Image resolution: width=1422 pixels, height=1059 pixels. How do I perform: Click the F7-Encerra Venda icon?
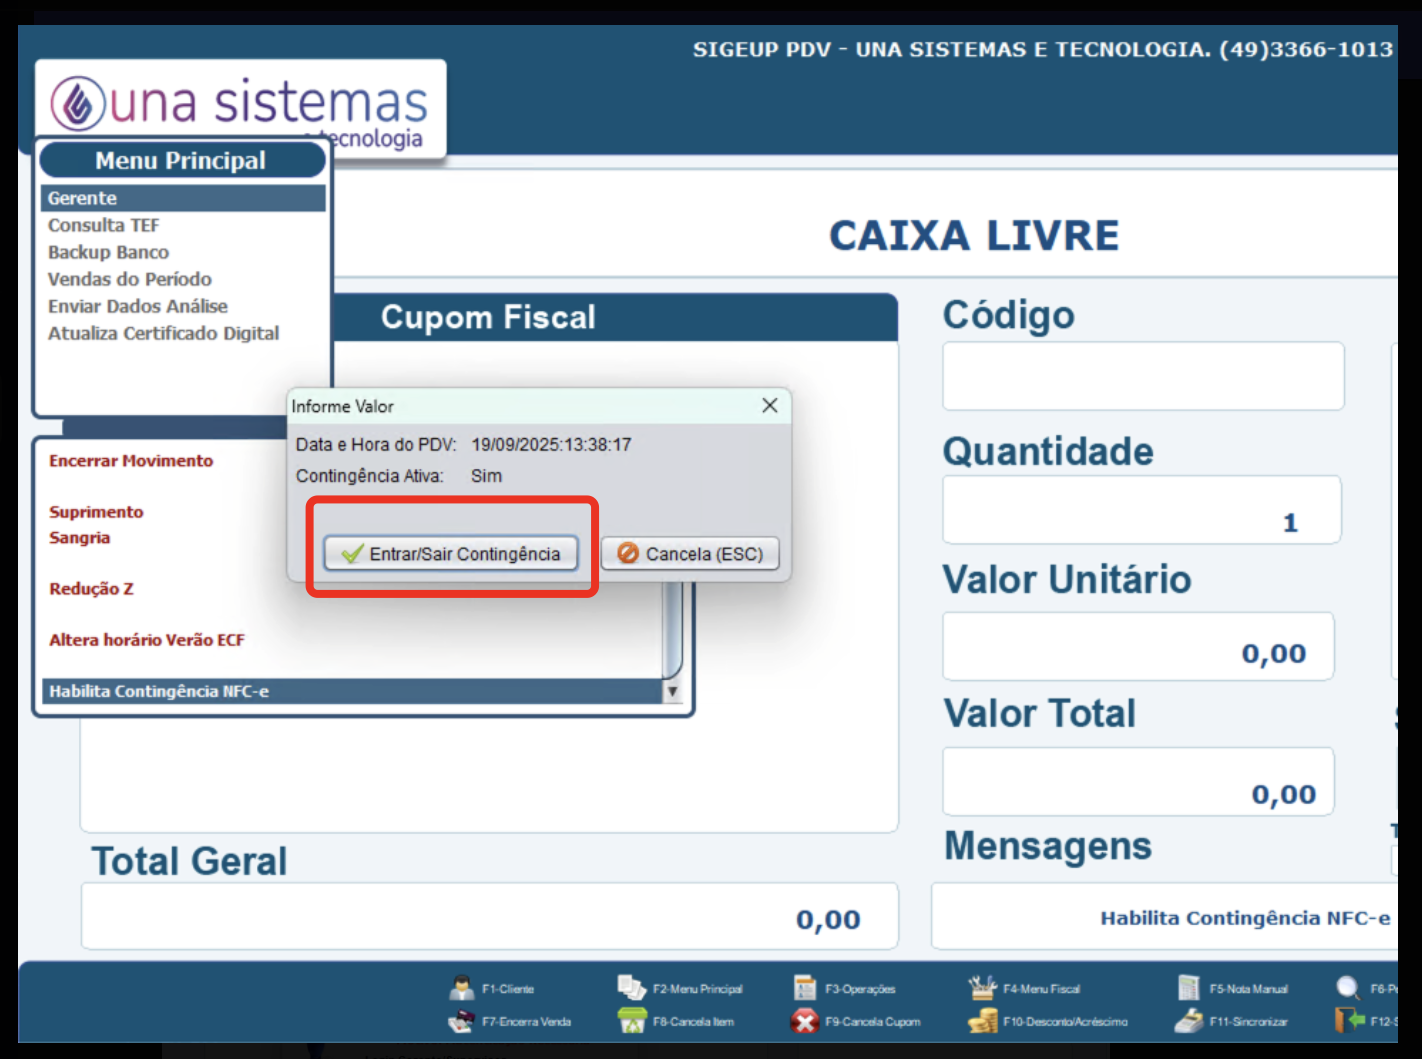point(461,1021)
